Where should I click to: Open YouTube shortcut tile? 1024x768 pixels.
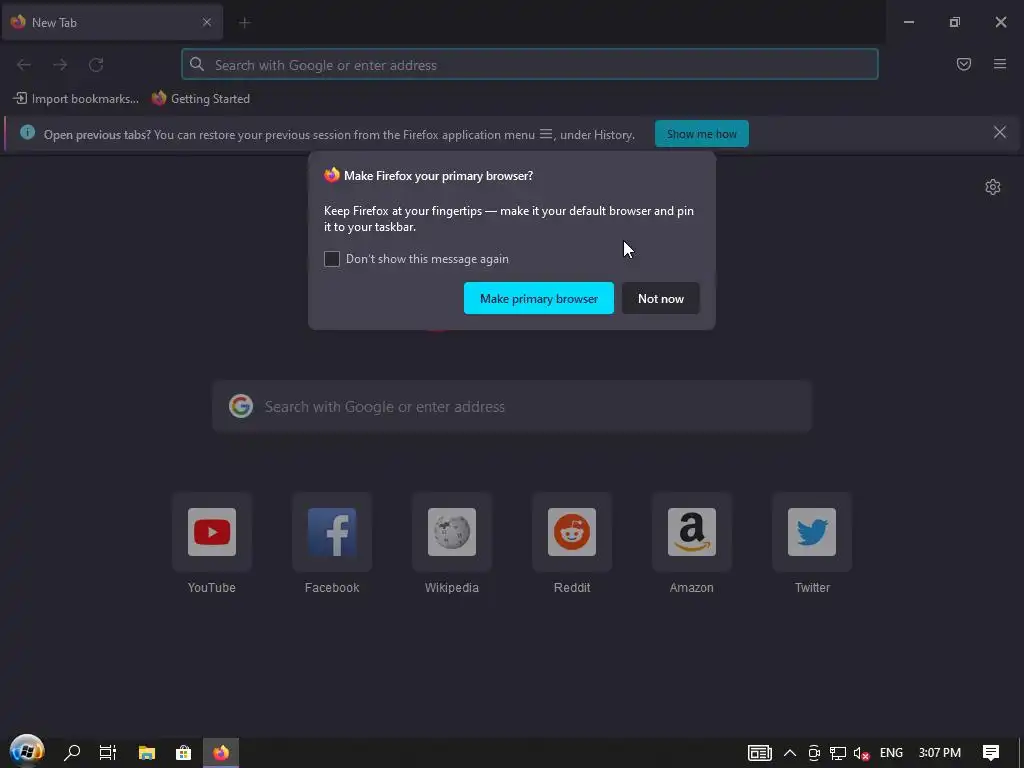[212, 532]
